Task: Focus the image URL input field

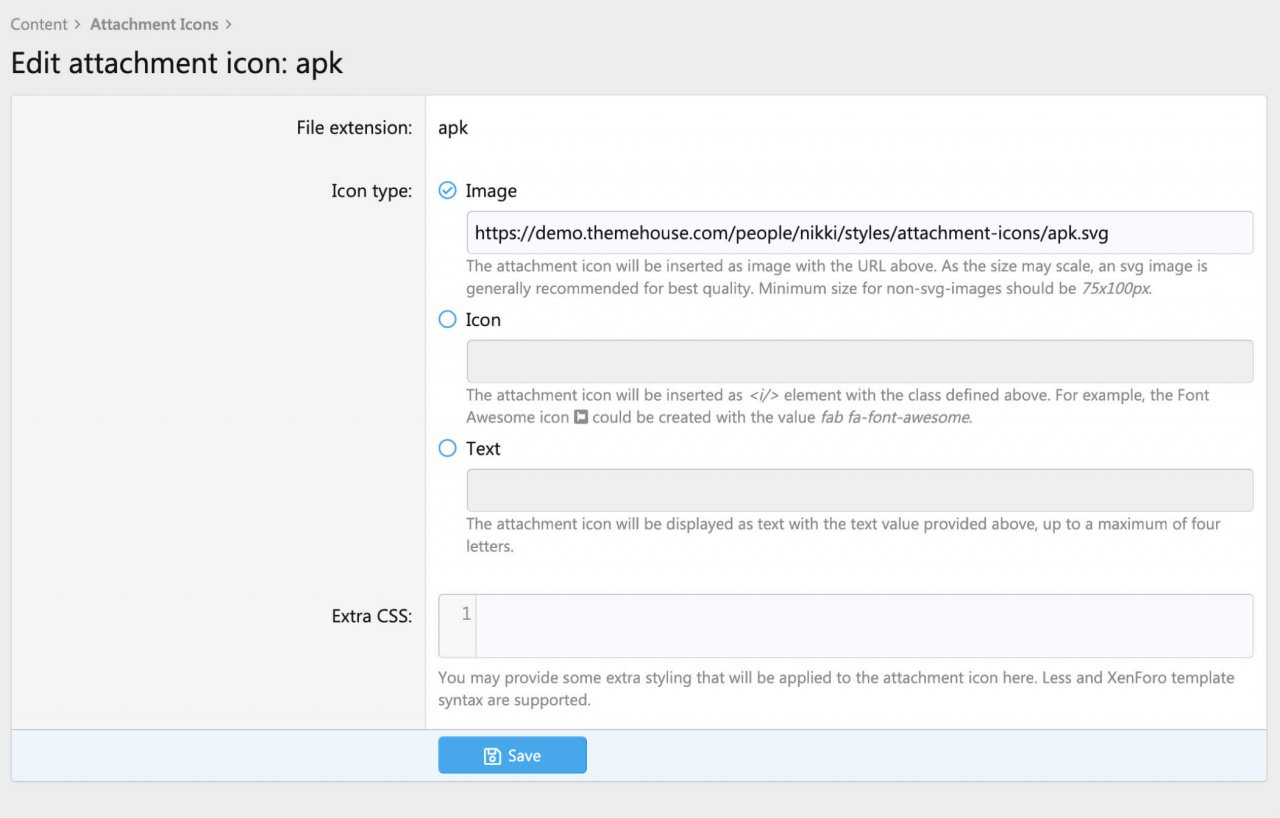Action: [859, 233]
